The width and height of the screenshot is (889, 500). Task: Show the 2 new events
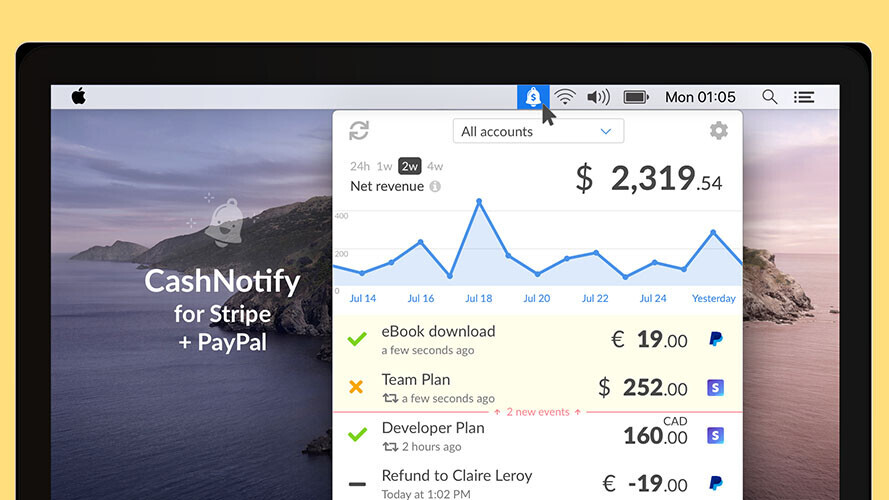(537, 412)
